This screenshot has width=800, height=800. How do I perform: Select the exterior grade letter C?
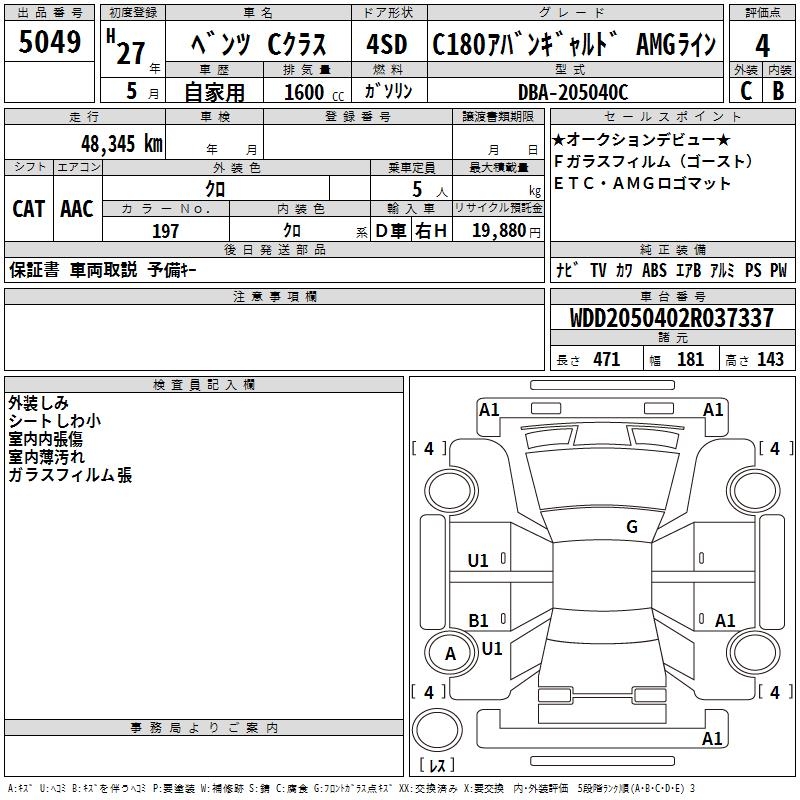click(746, 91)
